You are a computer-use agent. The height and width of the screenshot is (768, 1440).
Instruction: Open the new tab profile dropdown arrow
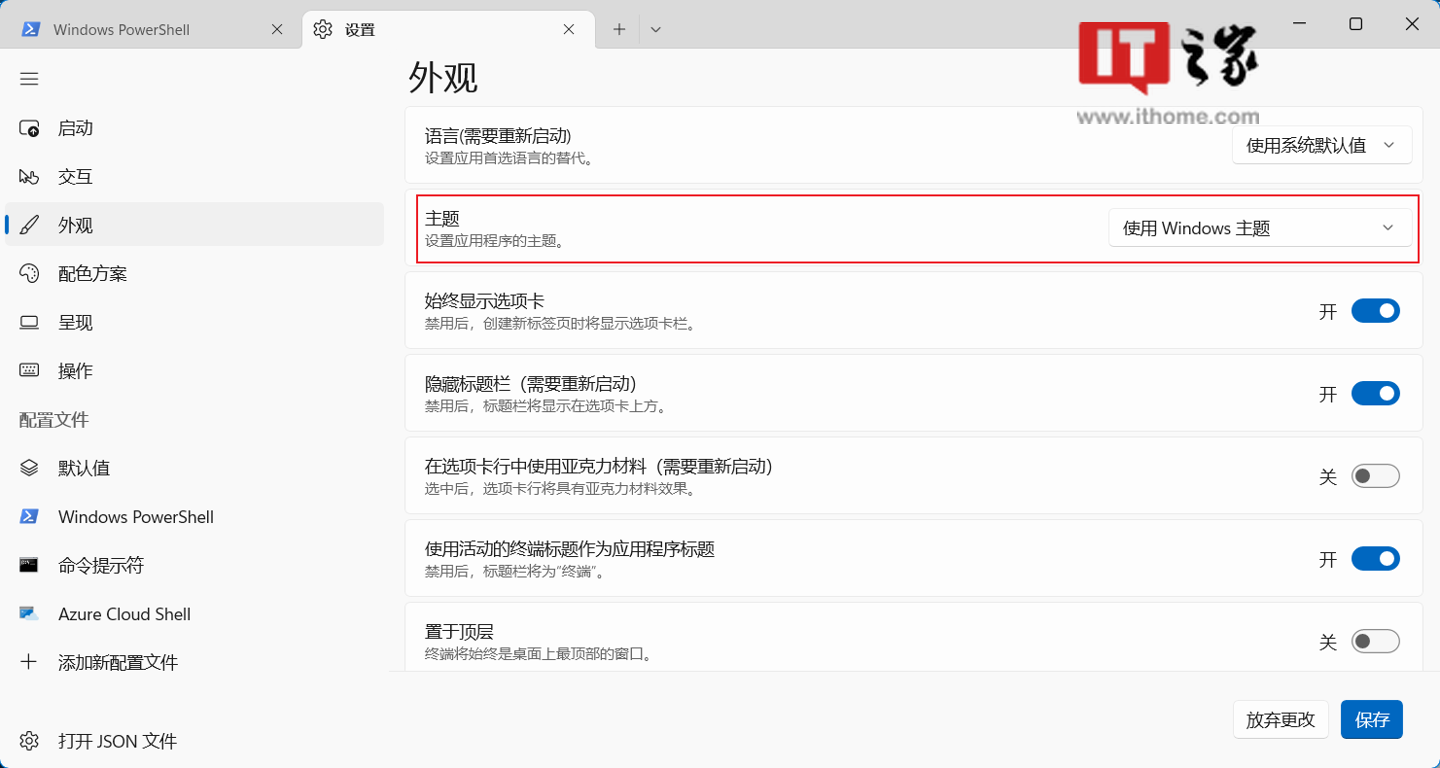655,29
